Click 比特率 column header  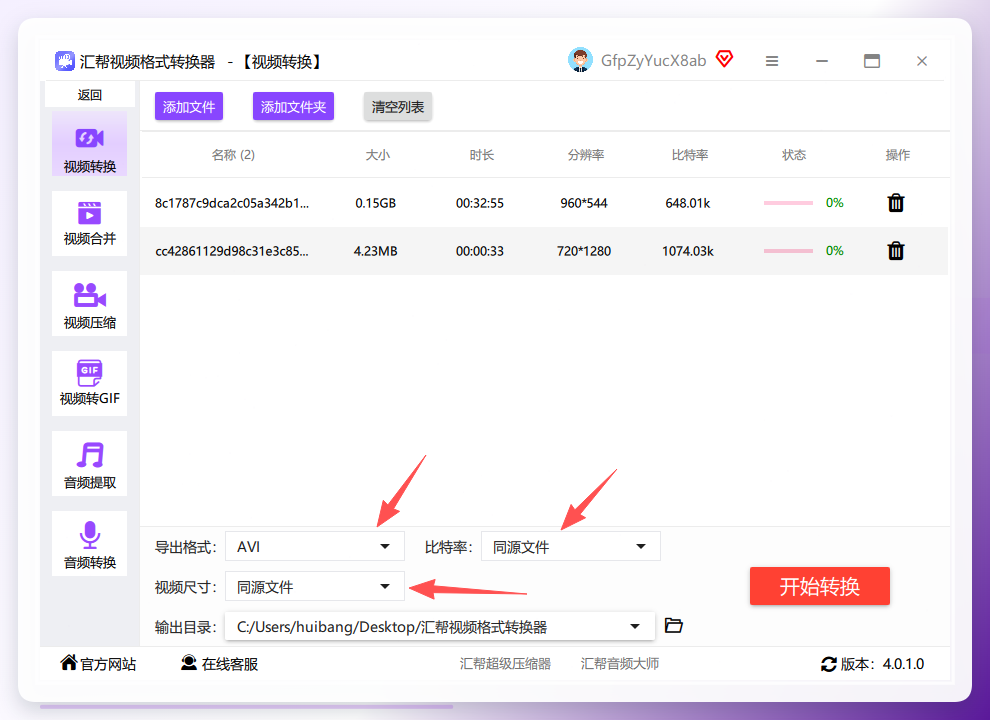click(690, 155)
